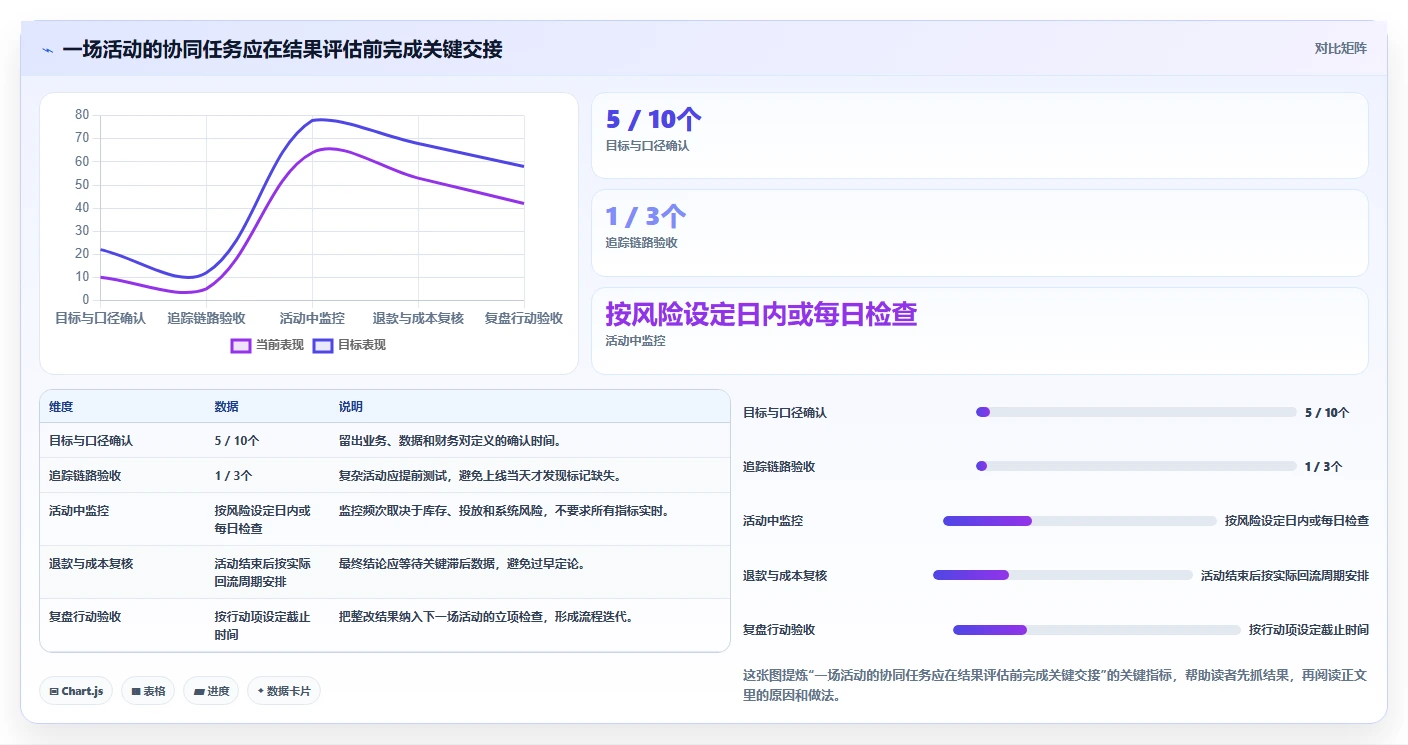Select the Chart.js tag chip
This screenshot has width=1408, height=745.
coord(76,691)
